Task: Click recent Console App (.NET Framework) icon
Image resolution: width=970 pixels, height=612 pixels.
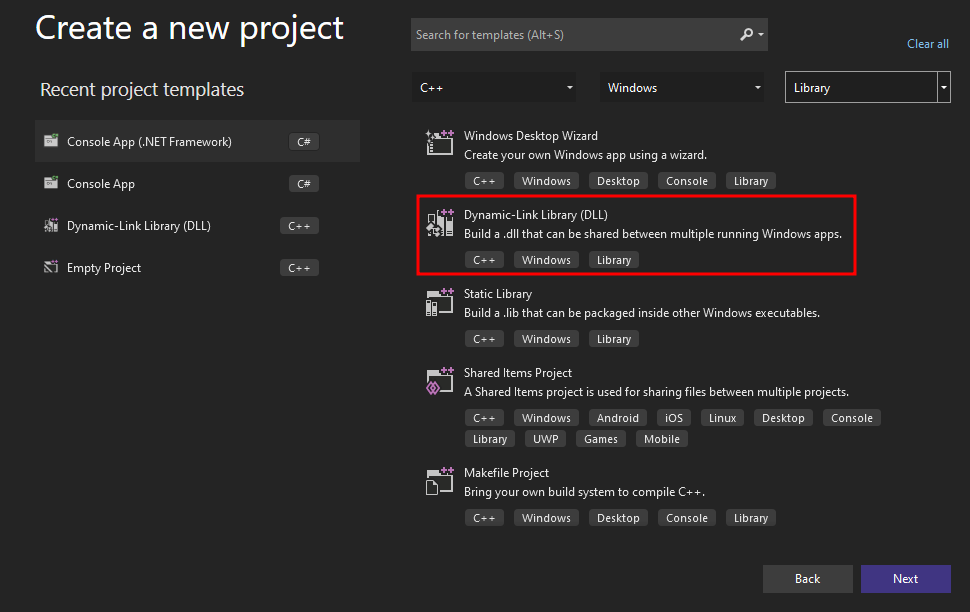Action: point(51,142)
